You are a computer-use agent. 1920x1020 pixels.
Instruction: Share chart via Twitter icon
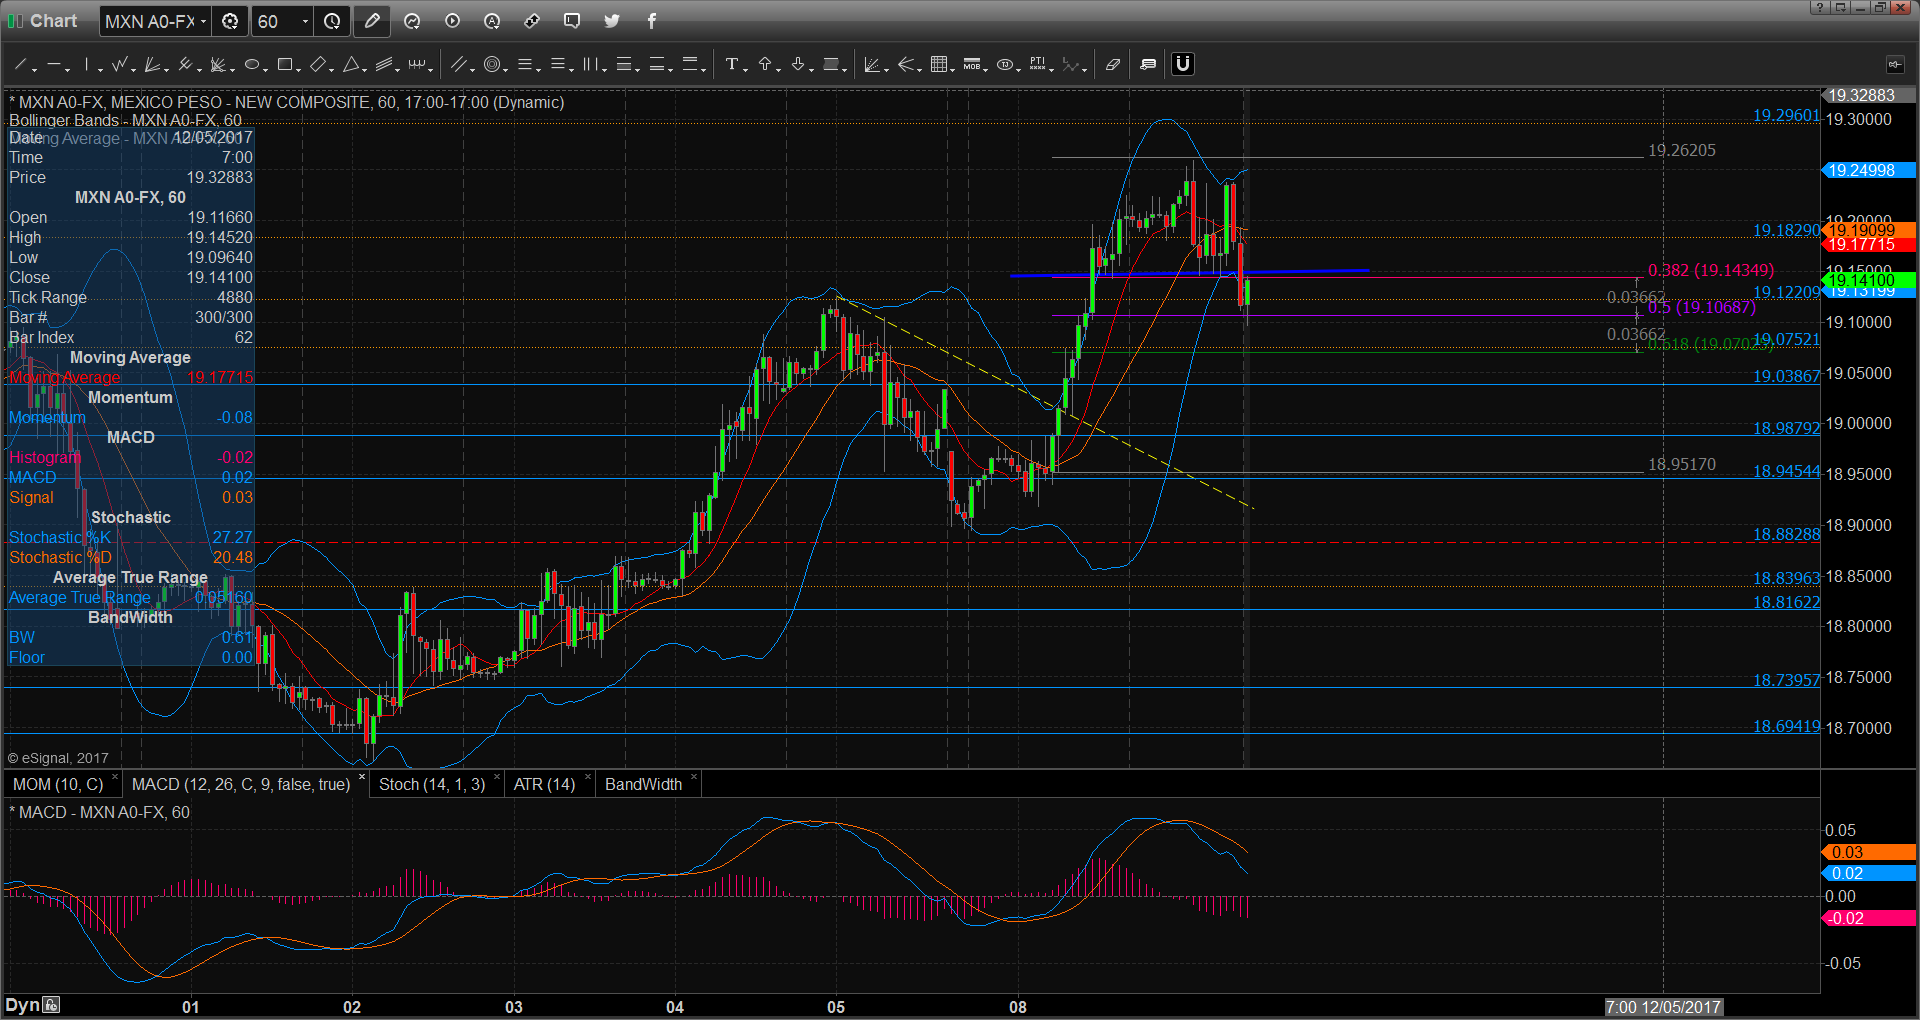612,21
